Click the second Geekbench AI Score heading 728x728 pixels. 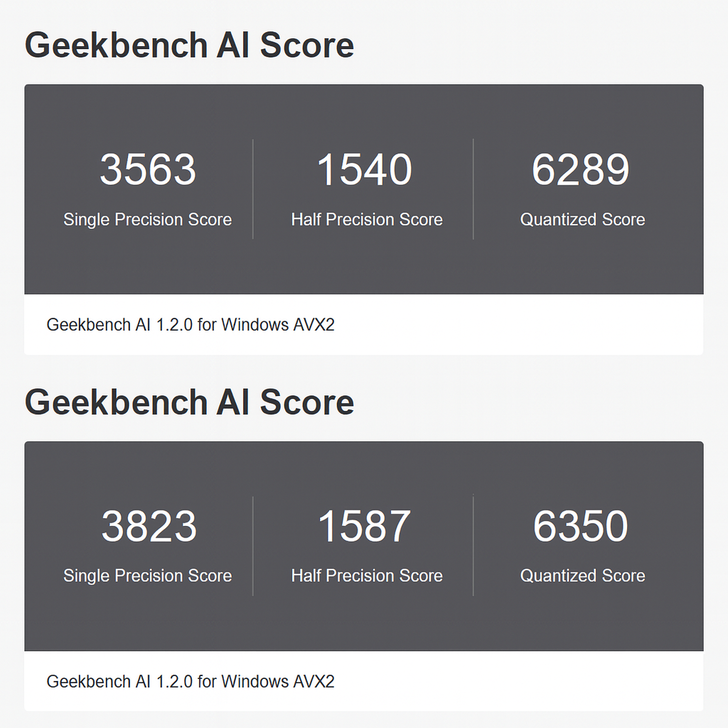coord(189,402)
